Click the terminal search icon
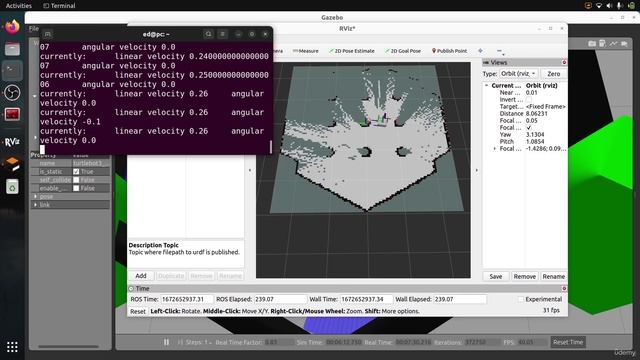640x360 pixels. click(x=208, y=34)
